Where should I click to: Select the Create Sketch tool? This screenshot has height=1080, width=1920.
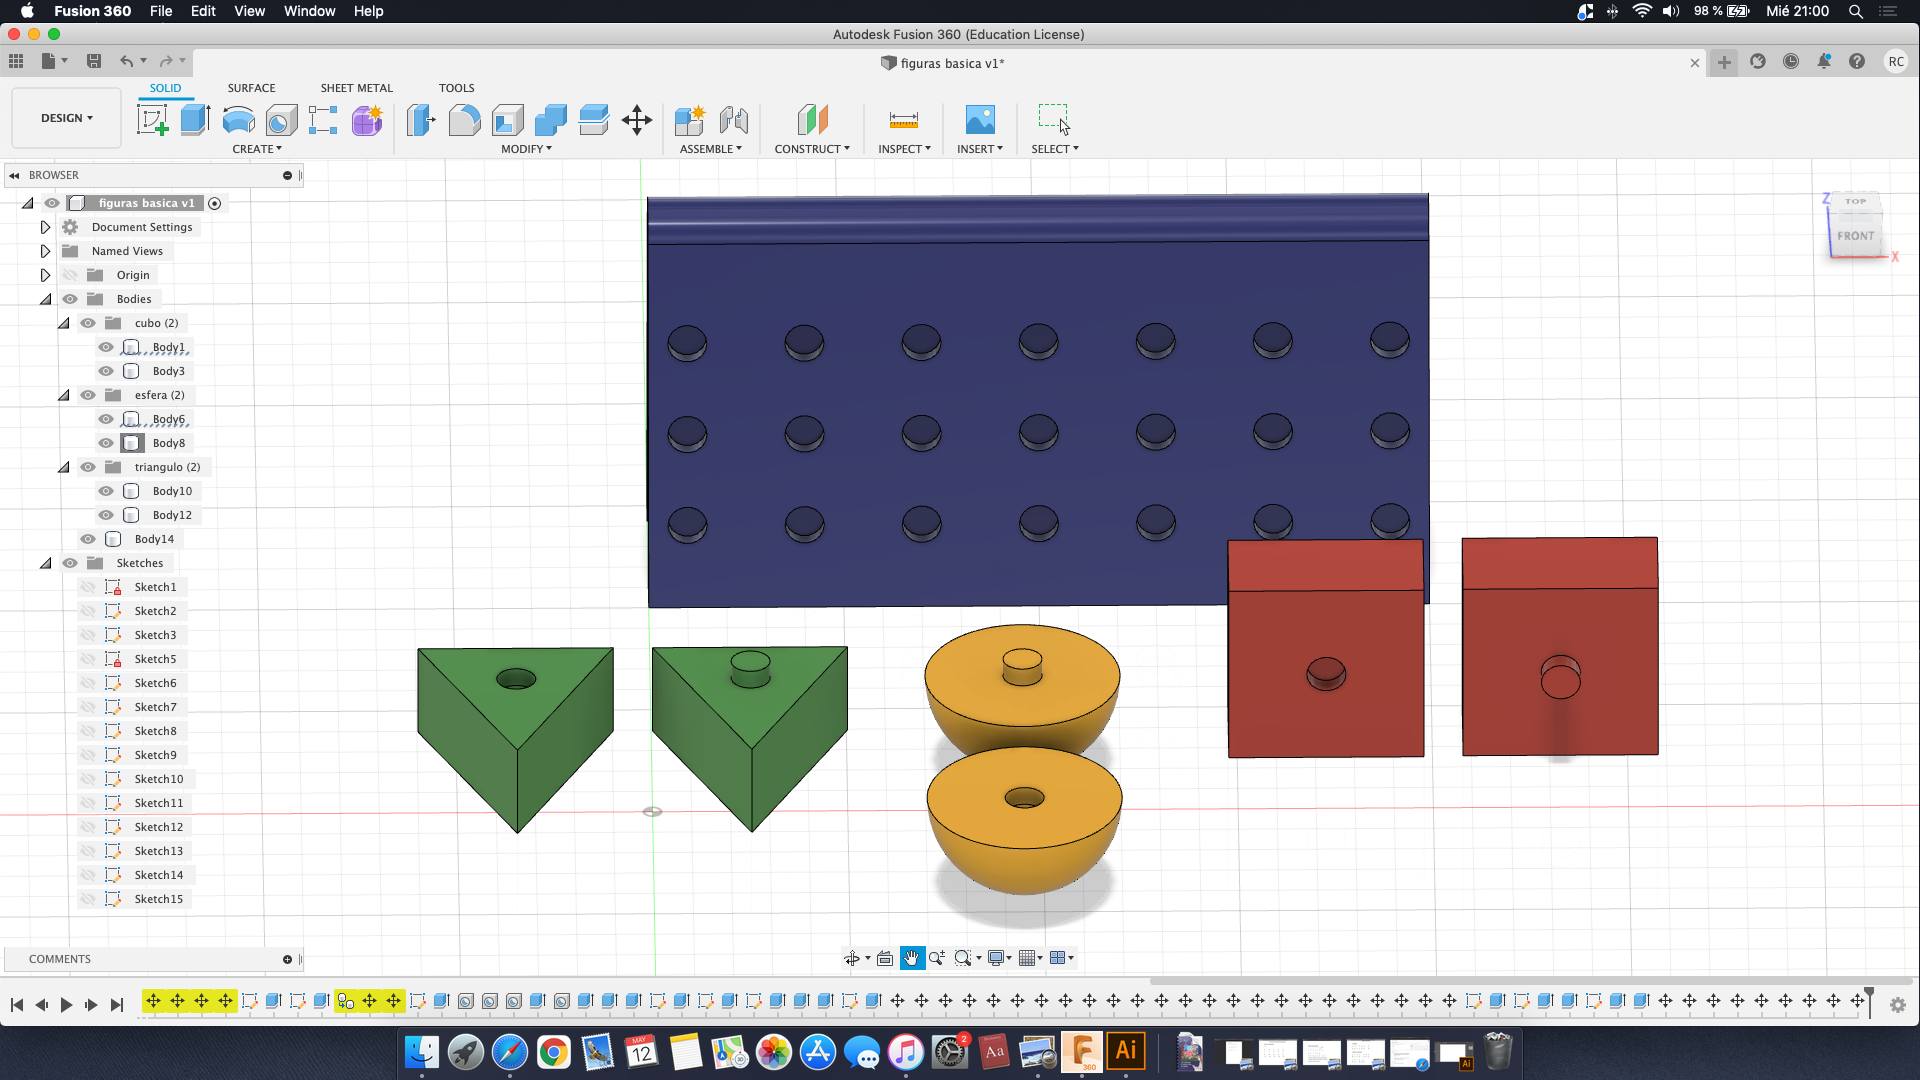[152, 120]
